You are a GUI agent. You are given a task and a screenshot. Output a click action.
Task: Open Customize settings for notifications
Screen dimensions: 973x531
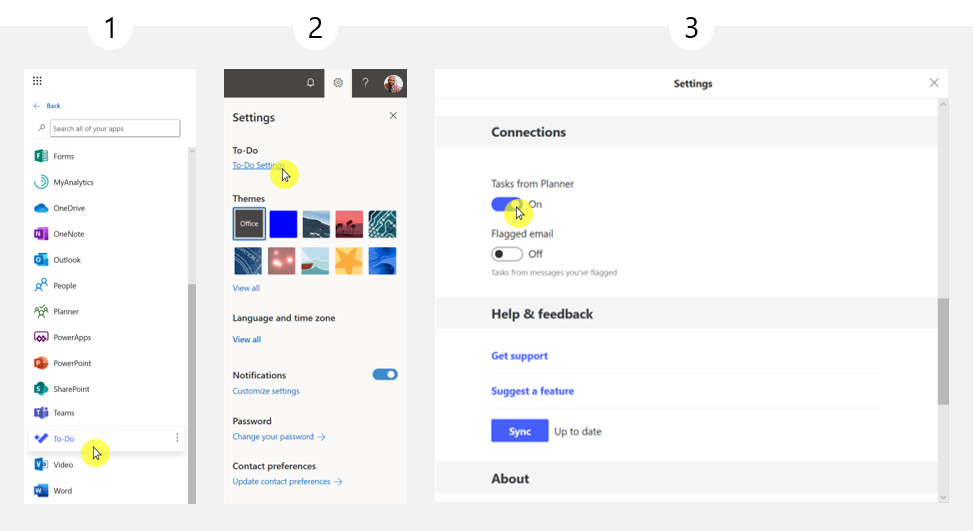point(266,391)
